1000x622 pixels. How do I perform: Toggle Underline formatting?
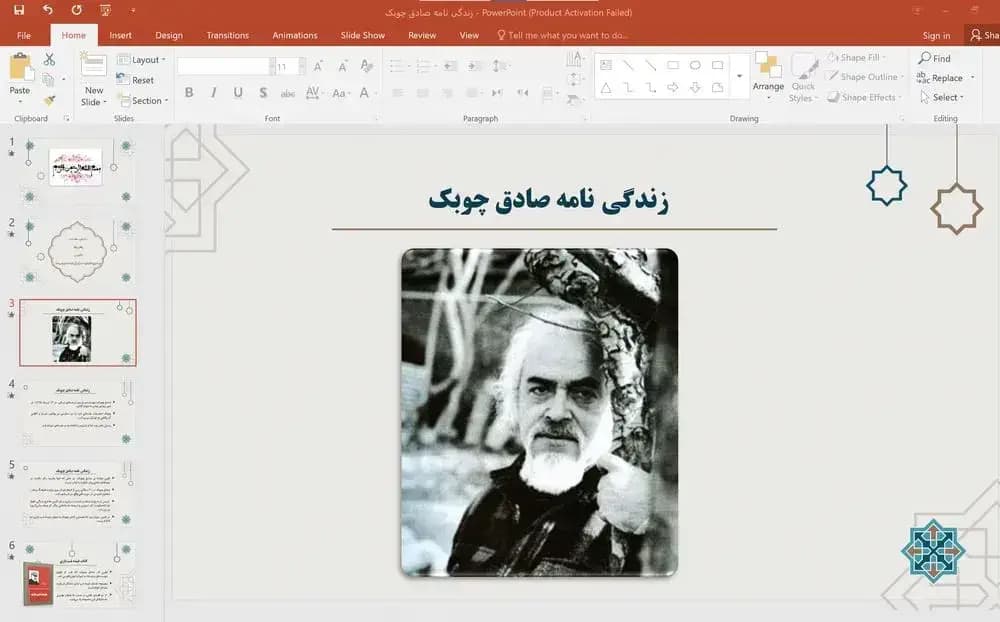click(x=238, y=93)
